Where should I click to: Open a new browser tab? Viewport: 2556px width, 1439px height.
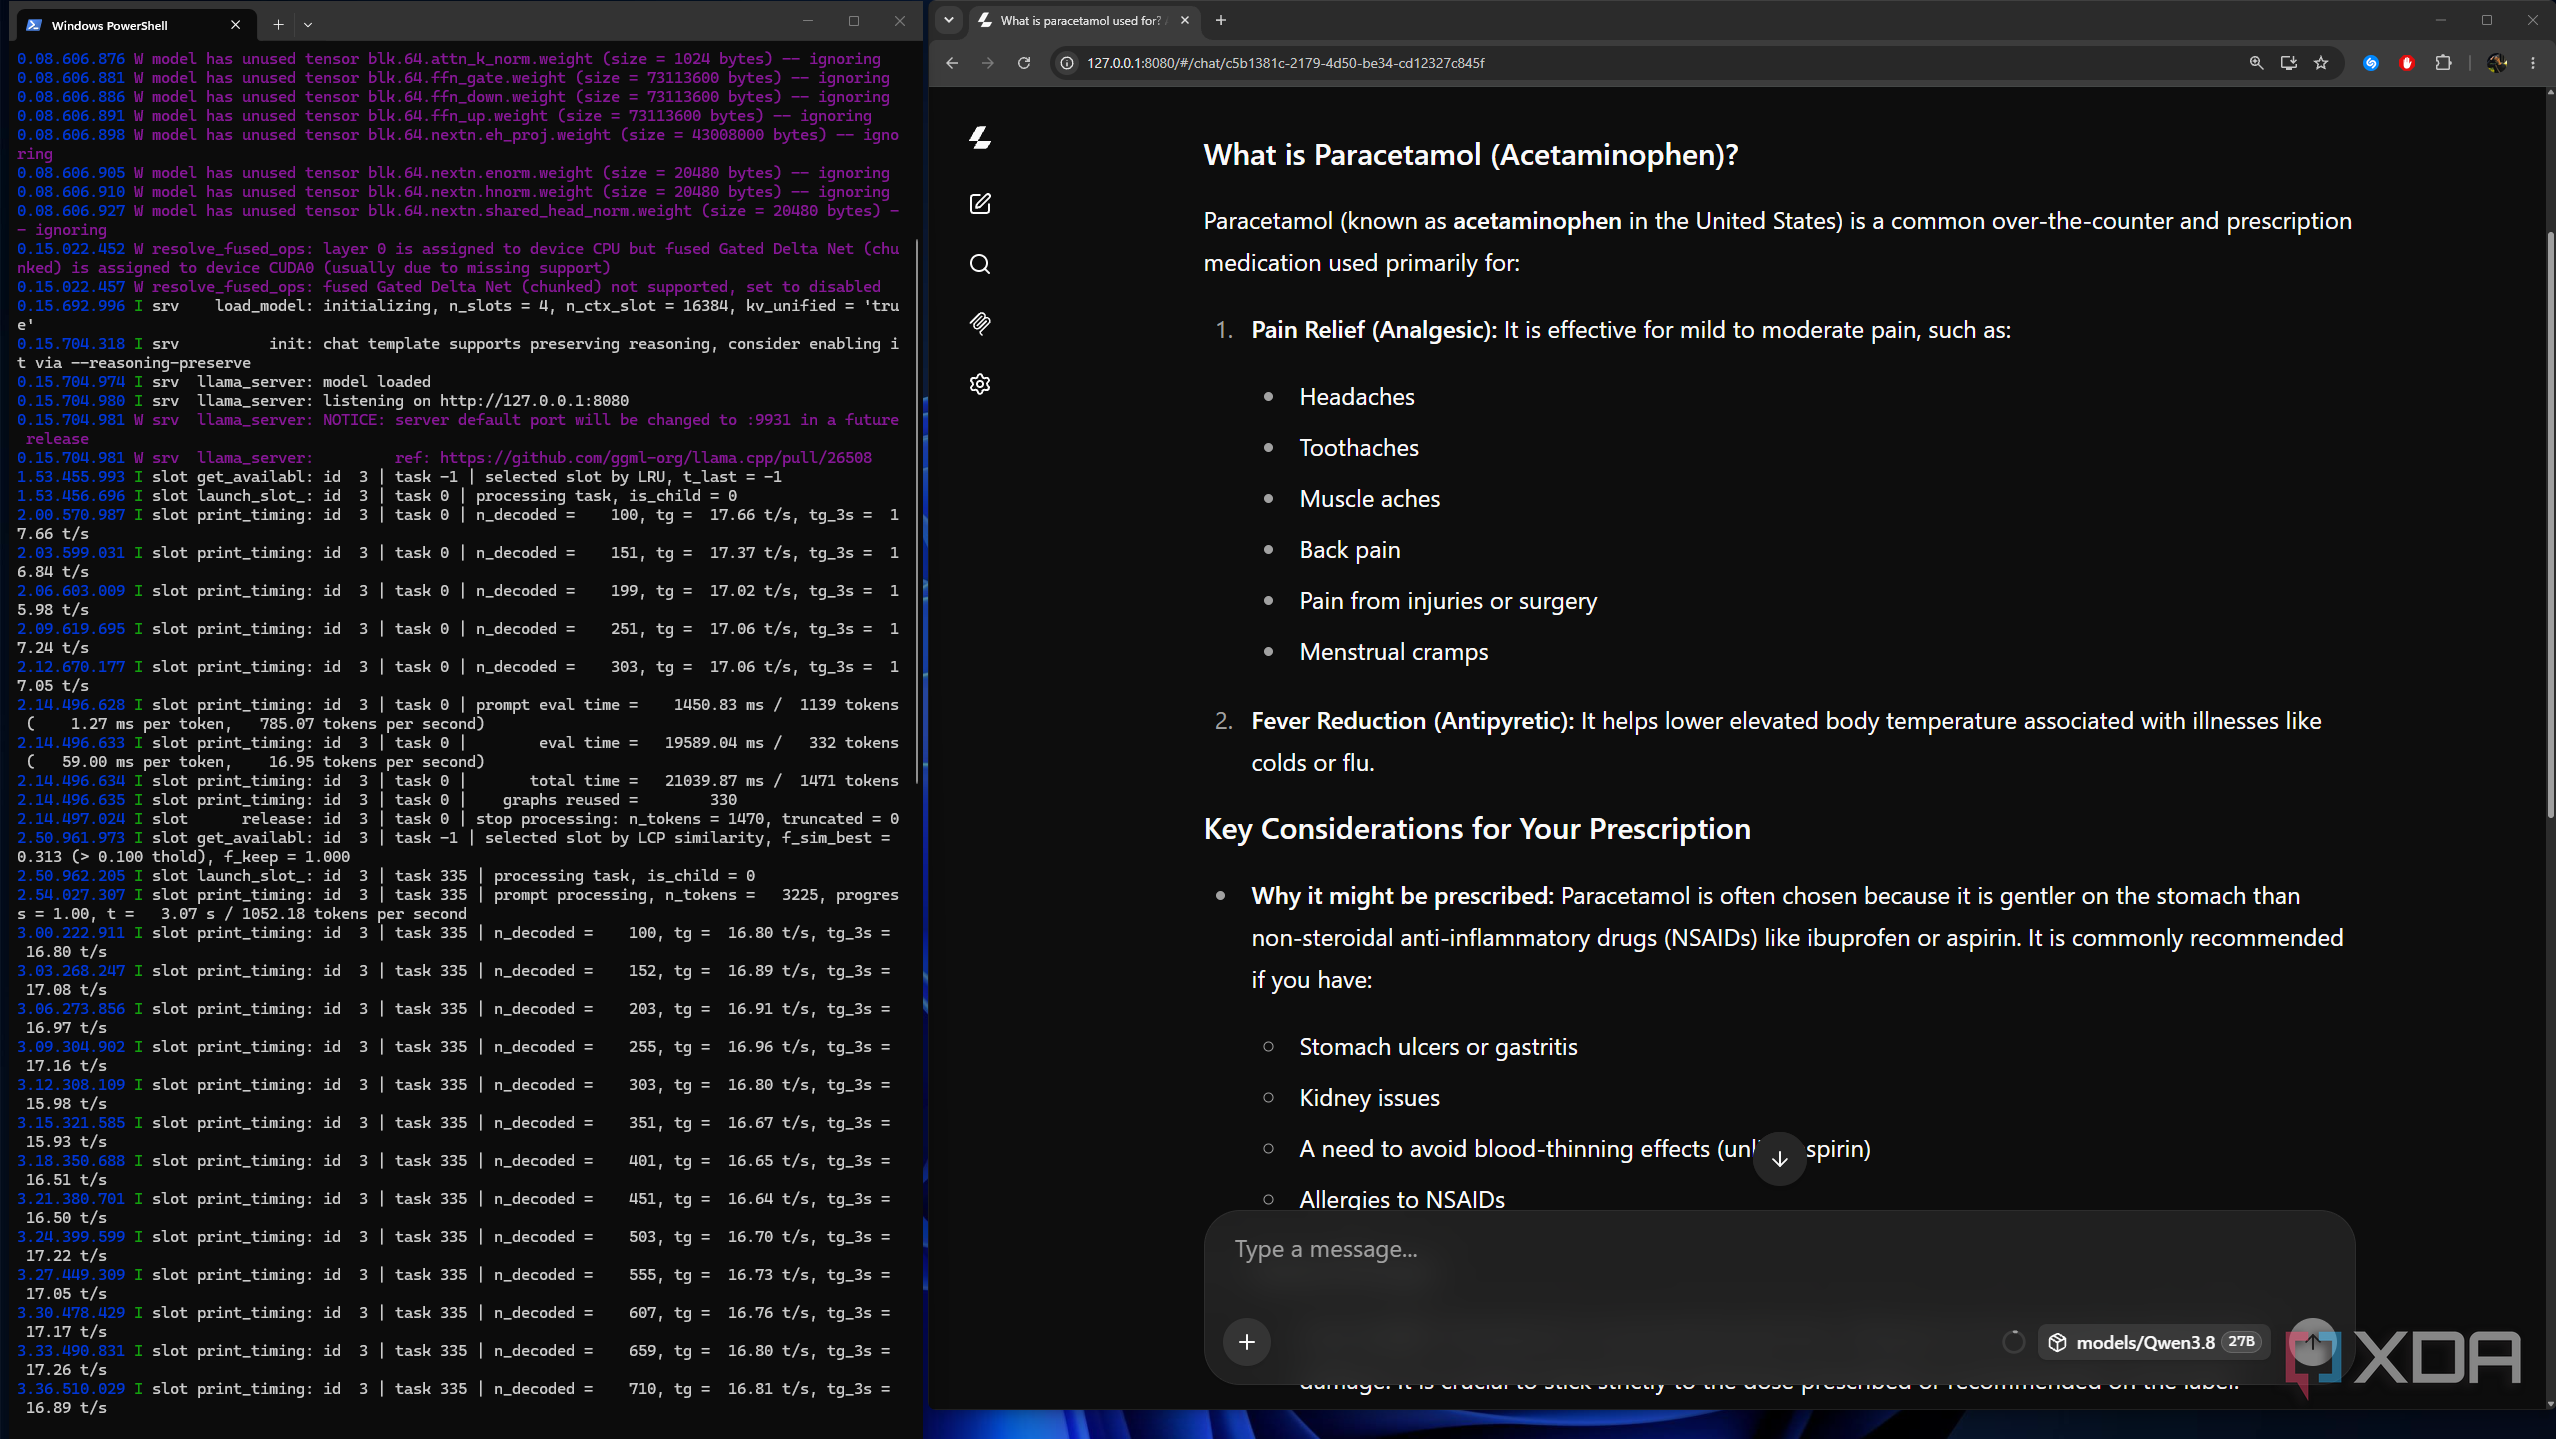[1220, 20]
